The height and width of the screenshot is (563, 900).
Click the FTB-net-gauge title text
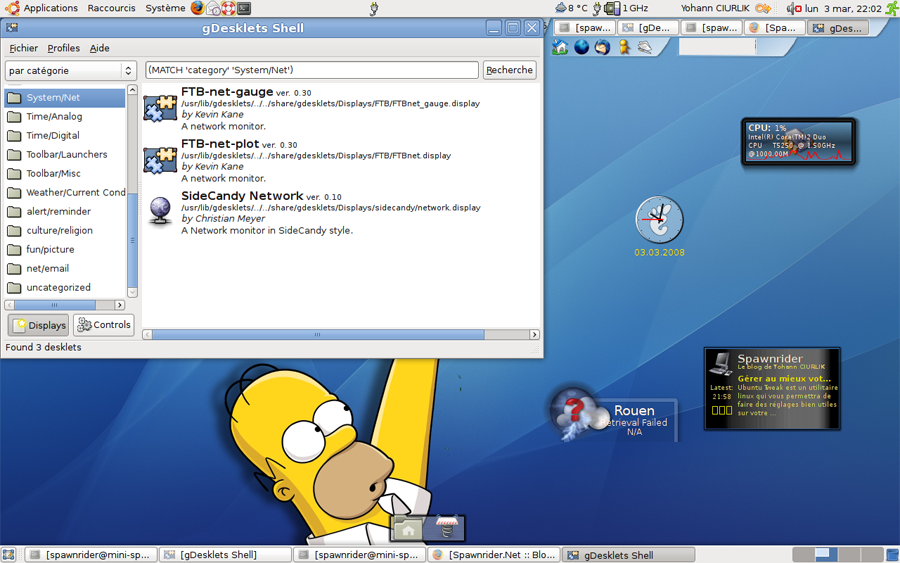pyautogui.click(x=227, y=92)
